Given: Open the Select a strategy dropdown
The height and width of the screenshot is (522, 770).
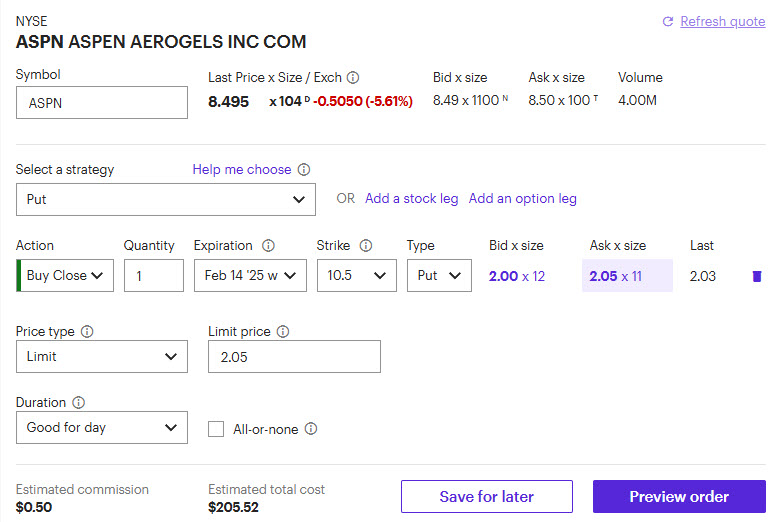Looking at the screenshot, I should coord(166,199).
